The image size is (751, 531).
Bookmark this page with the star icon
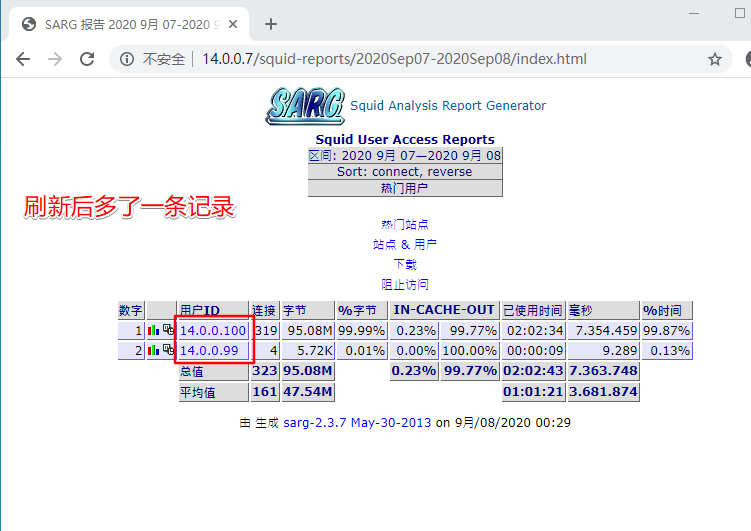715,59
